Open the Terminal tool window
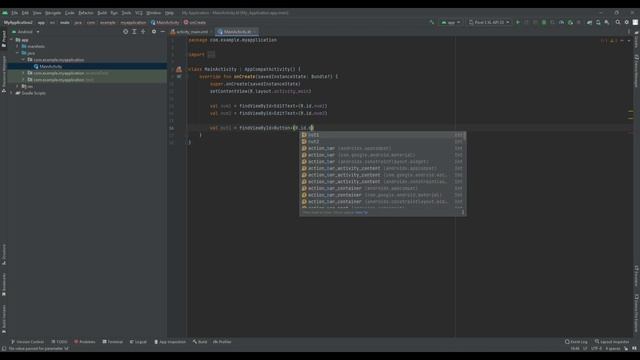The image size is (640, 360). [113, 342]
